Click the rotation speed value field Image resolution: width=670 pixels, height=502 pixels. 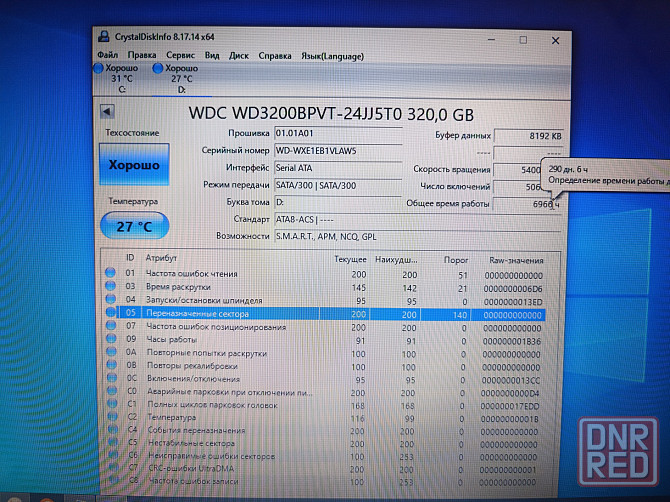point(518,170)
